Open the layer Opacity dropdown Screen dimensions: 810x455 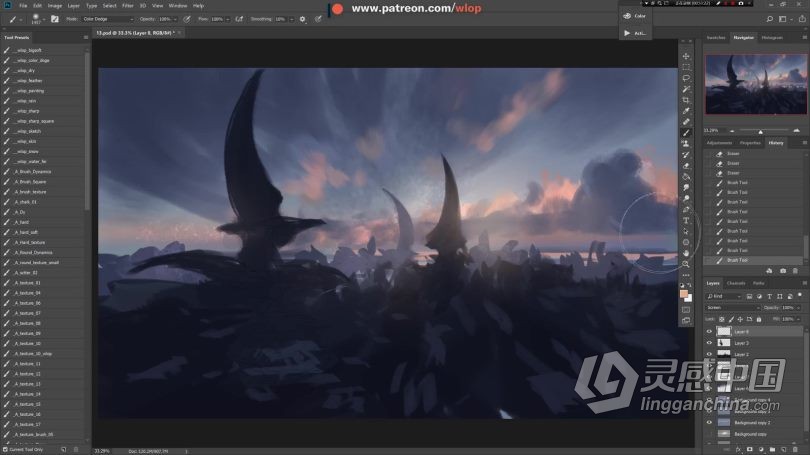tap(798, 308)
